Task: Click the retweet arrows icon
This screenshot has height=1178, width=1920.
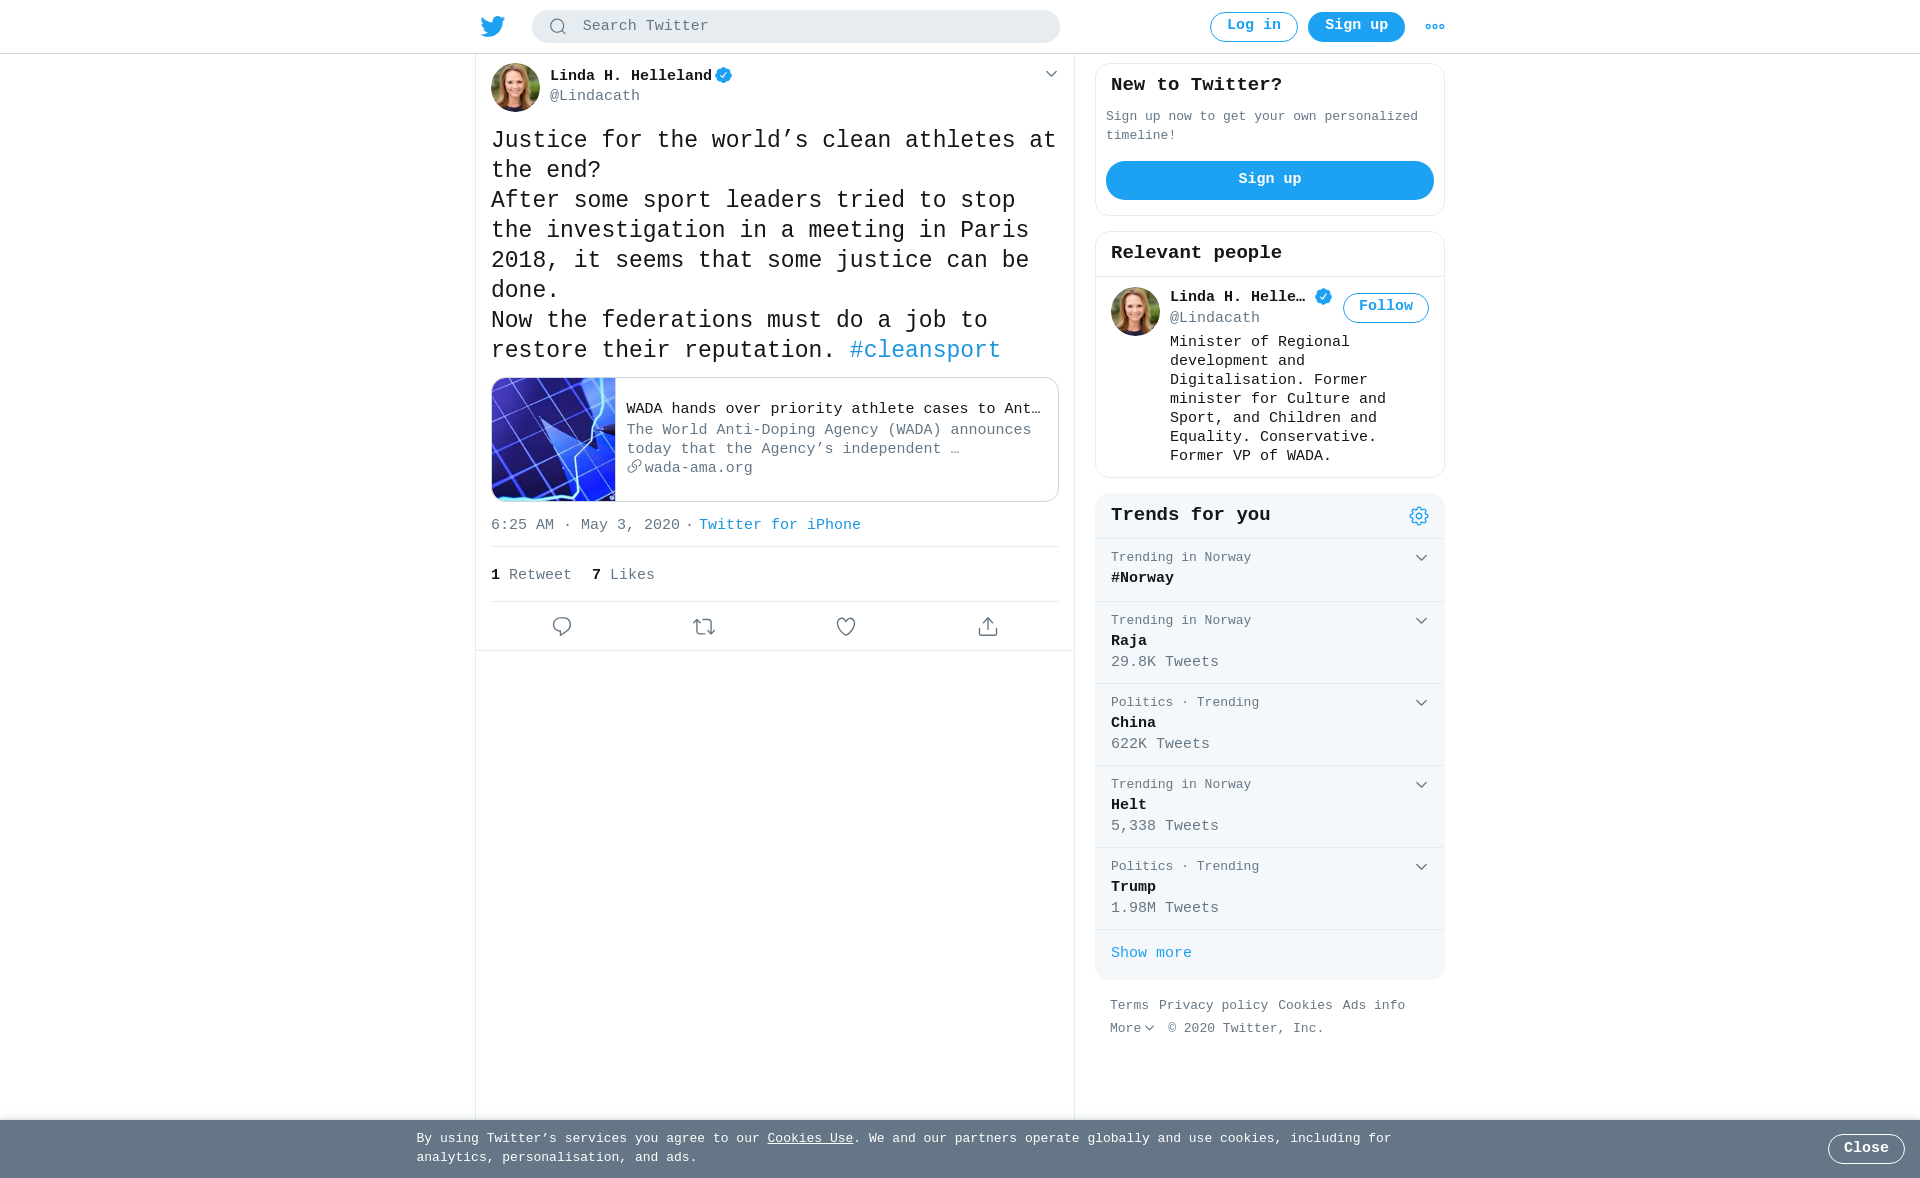Action: pos(704,626)
